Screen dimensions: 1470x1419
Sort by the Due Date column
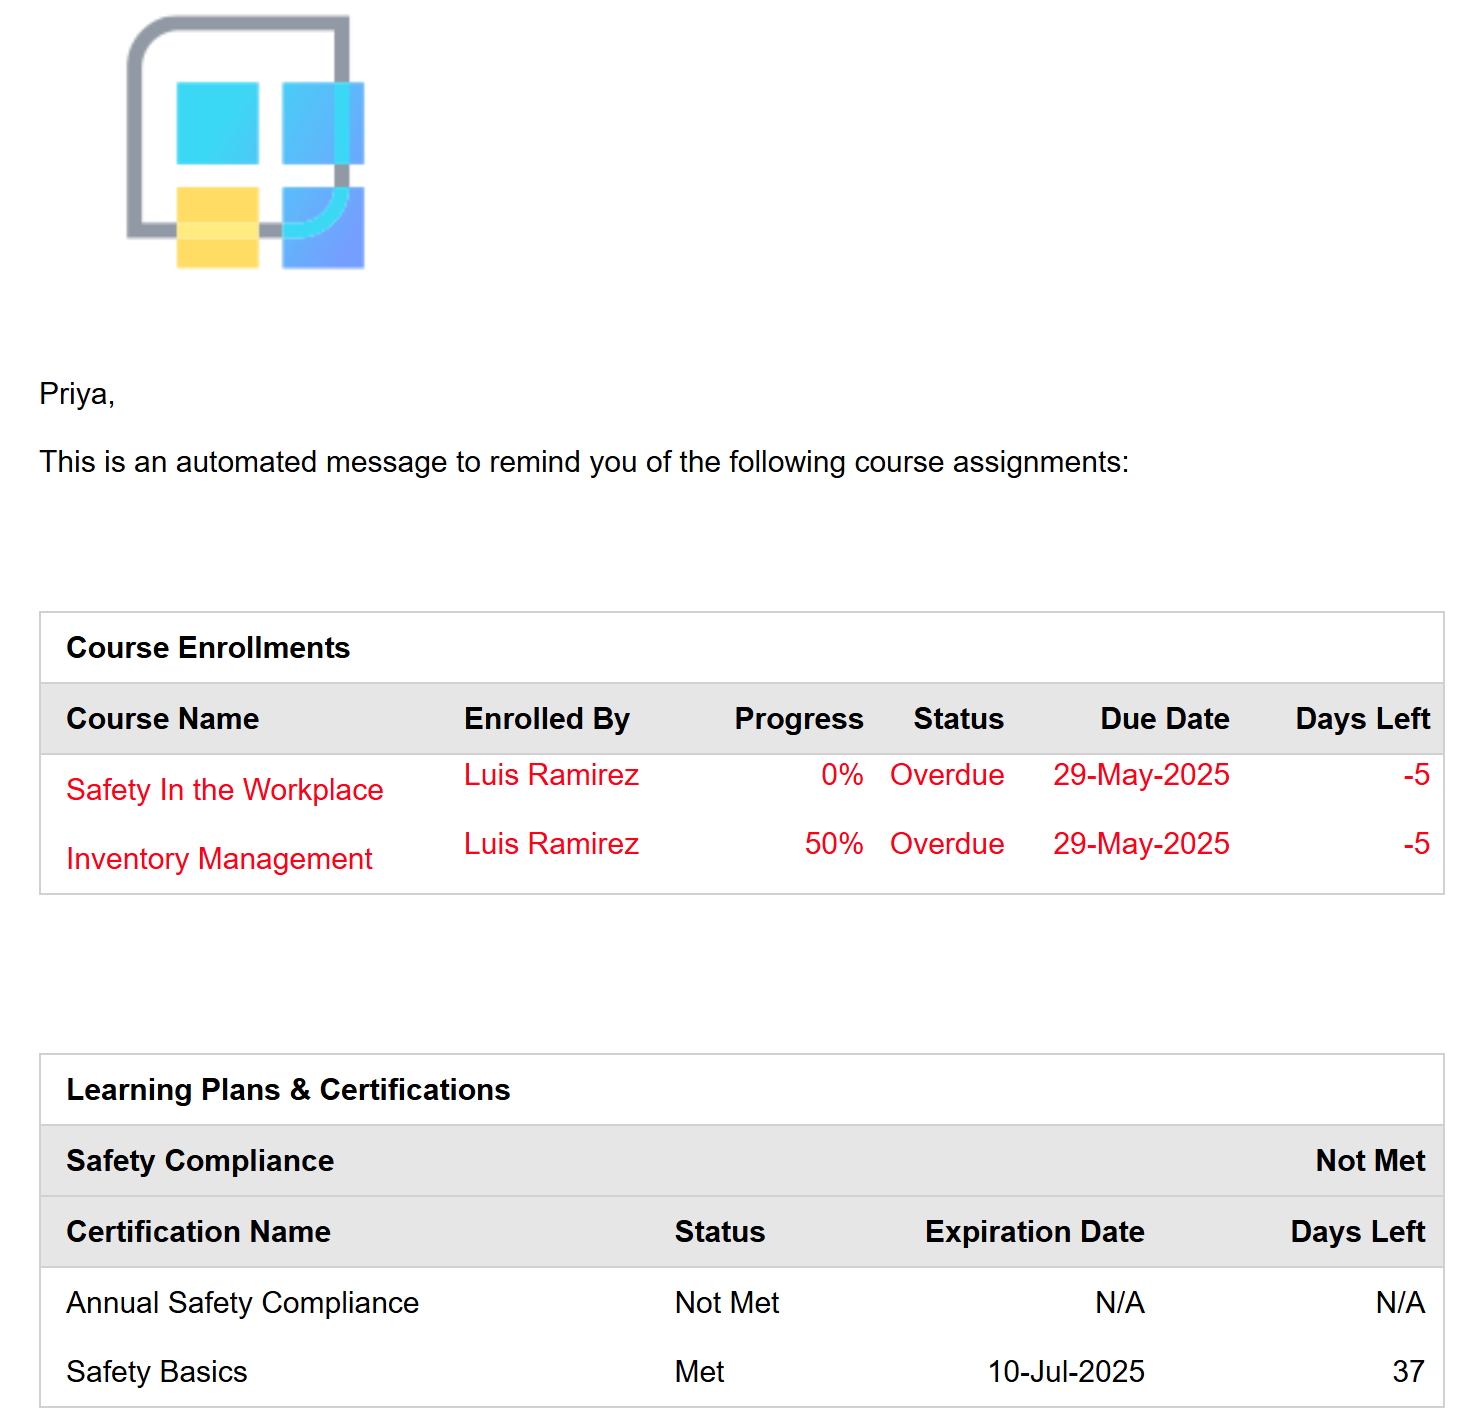tap(1164, 719)
